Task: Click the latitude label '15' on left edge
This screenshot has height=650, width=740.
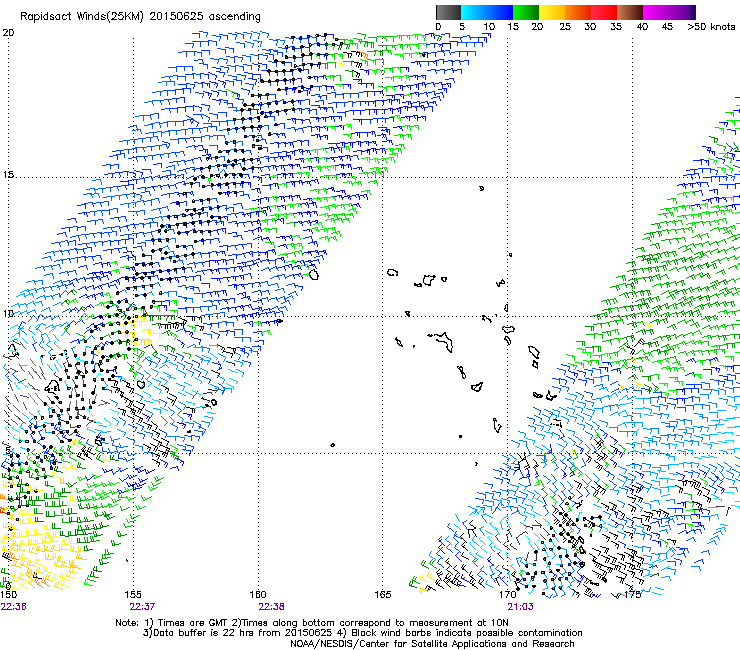Action: [8, 175]
